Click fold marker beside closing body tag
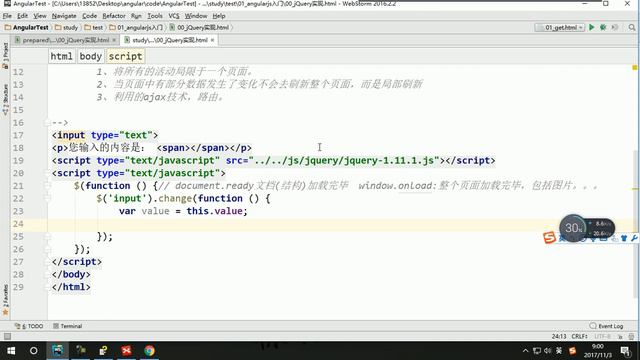Viewport: 640px width, 360px height. tap(47, 274)
